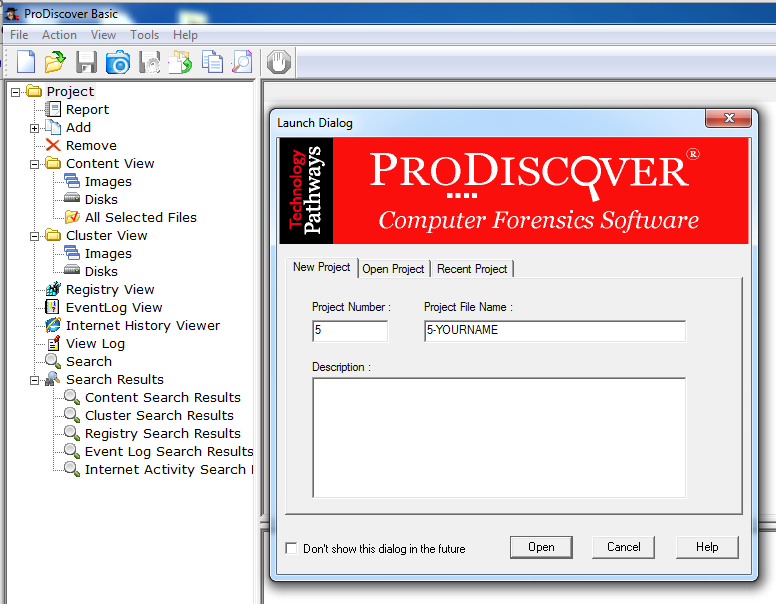Click the magnifier document search toolbar icon
The image size is (776, 604).
(x=242, y=62)
